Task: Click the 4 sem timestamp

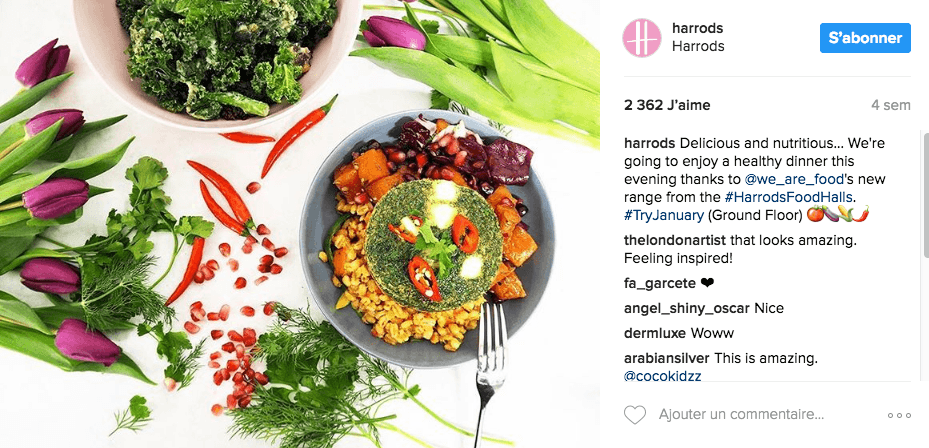Action: pos(890,105)
